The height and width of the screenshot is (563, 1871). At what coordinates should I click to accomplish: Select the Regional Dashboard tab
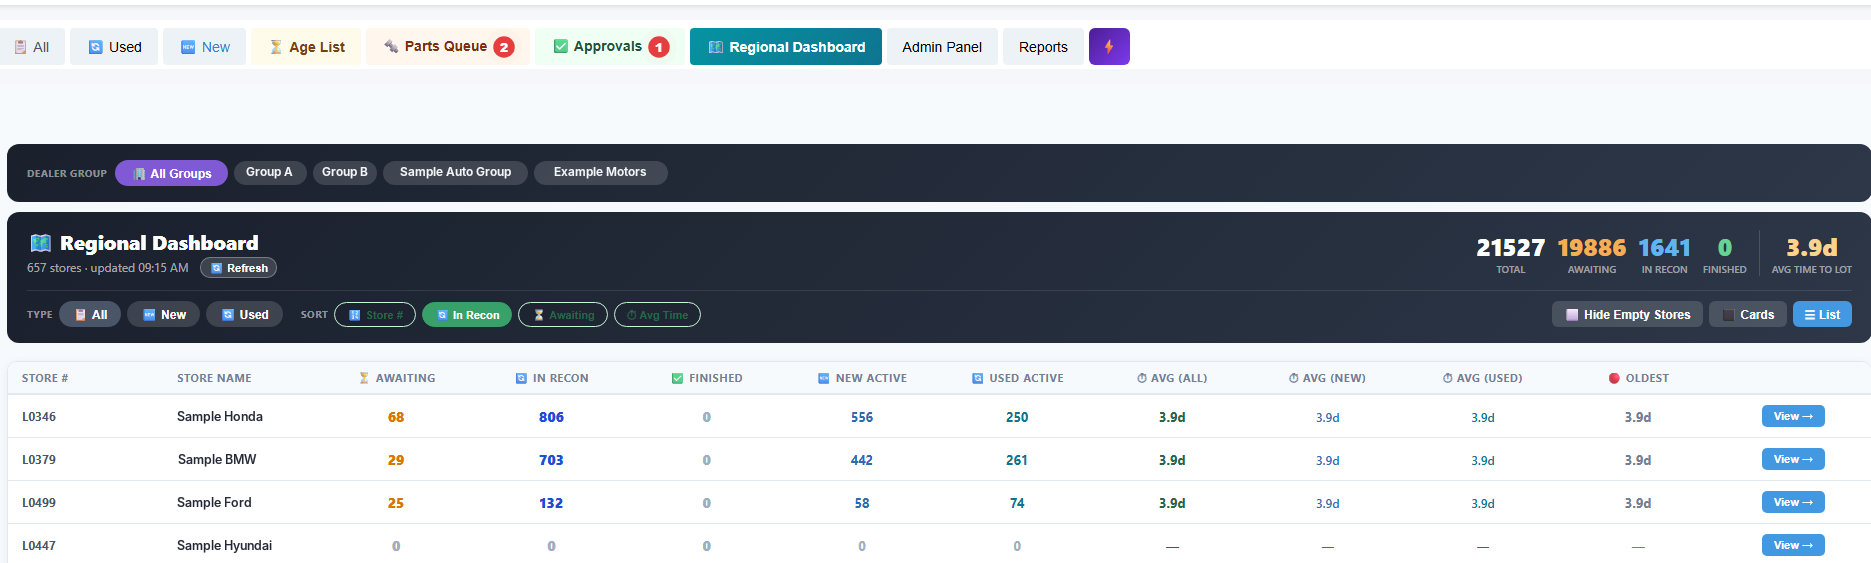click(786, 47)
